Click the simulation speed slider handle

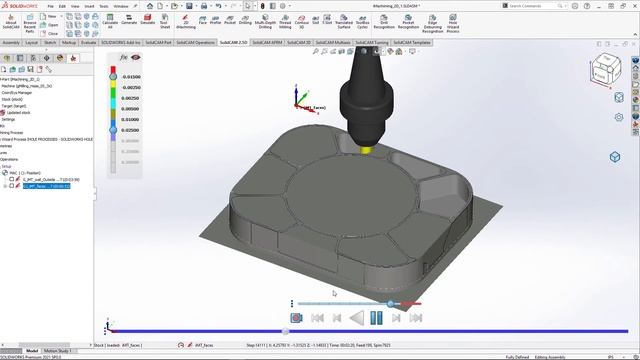coord(391,303)
